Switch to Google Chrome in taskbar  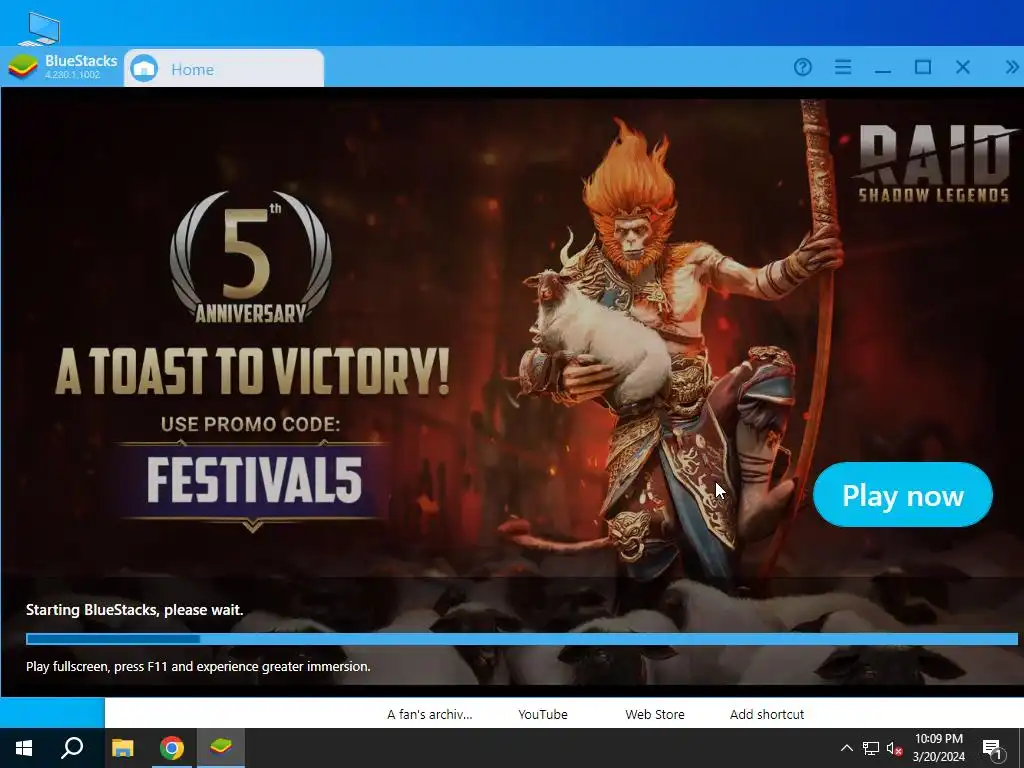[171, 748]
